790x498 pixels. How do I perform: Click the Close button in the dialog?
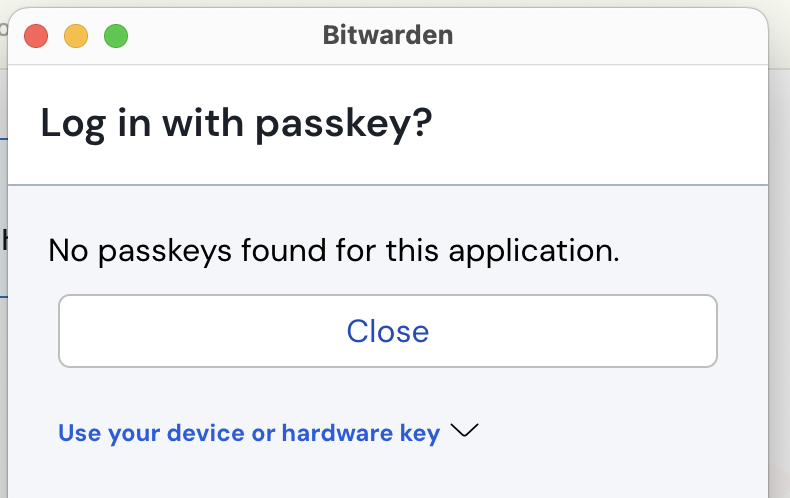click(x=387, y=331)
